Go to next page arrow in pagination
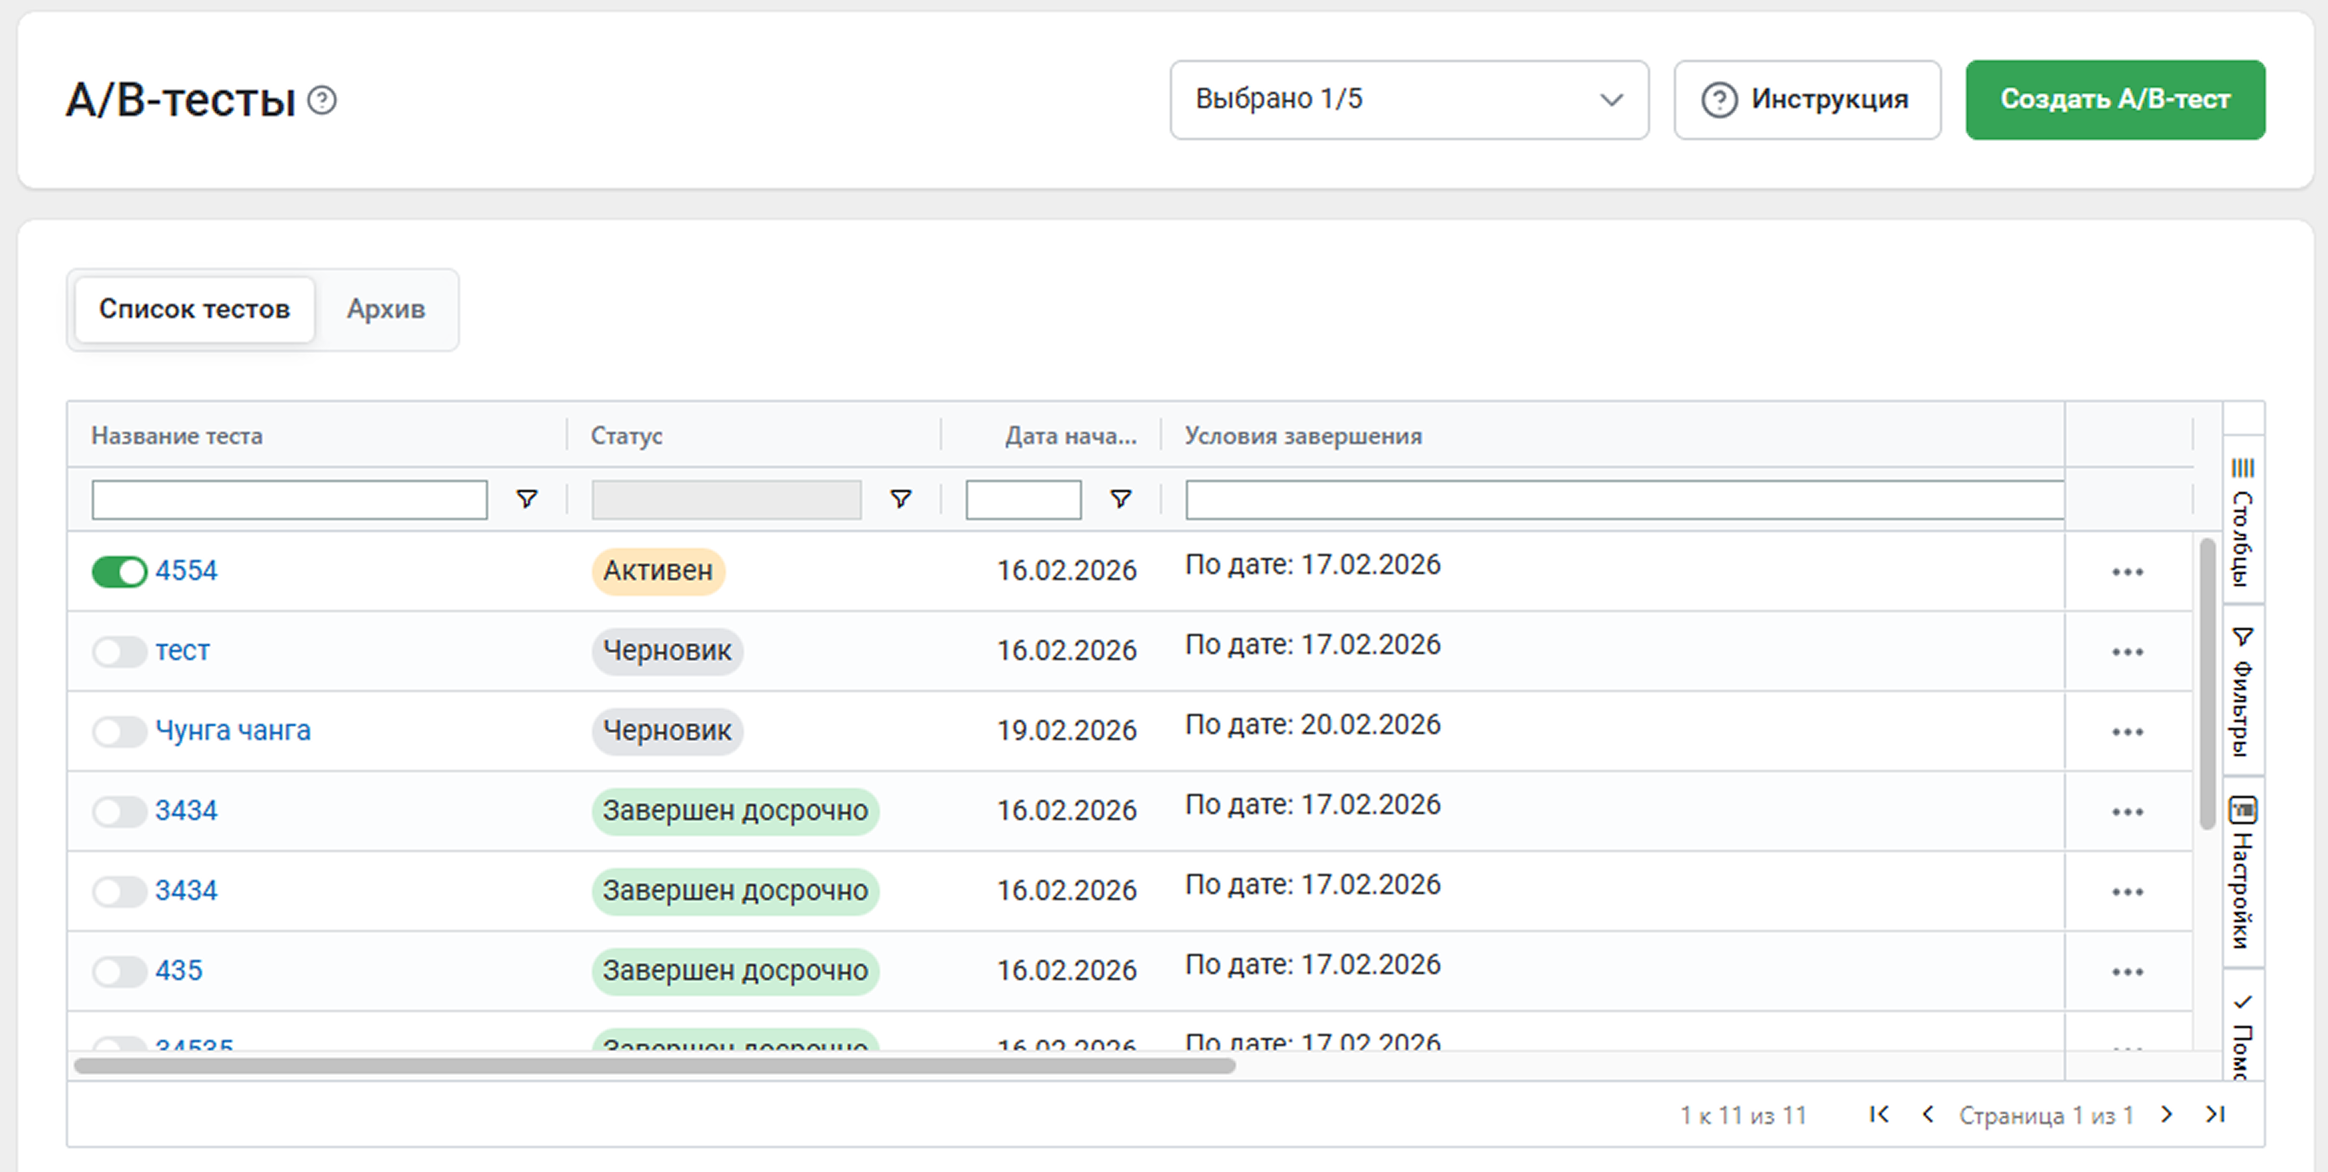The height and width of the screenshot is (1172, 2328). 2166,1114
